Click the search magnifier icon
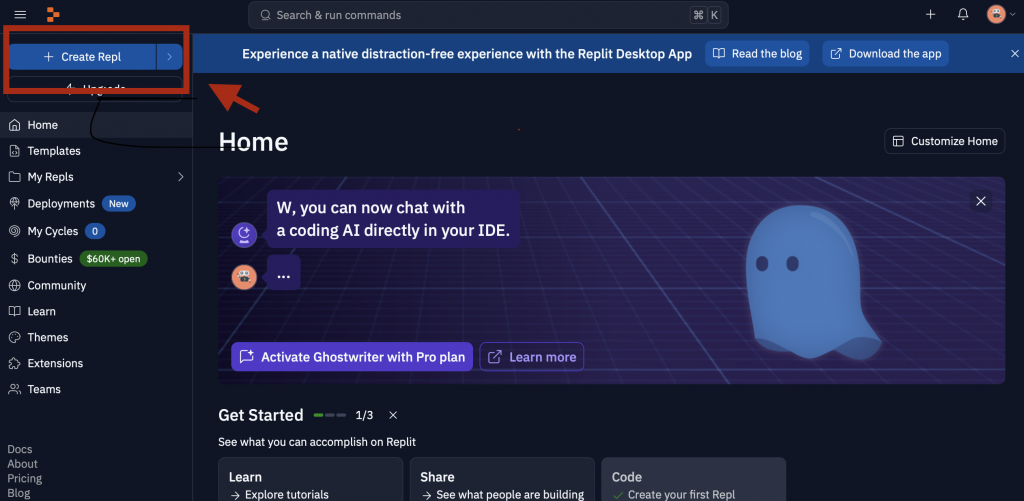The width and height of the screenshot is (1024, 501). [265, 14]
